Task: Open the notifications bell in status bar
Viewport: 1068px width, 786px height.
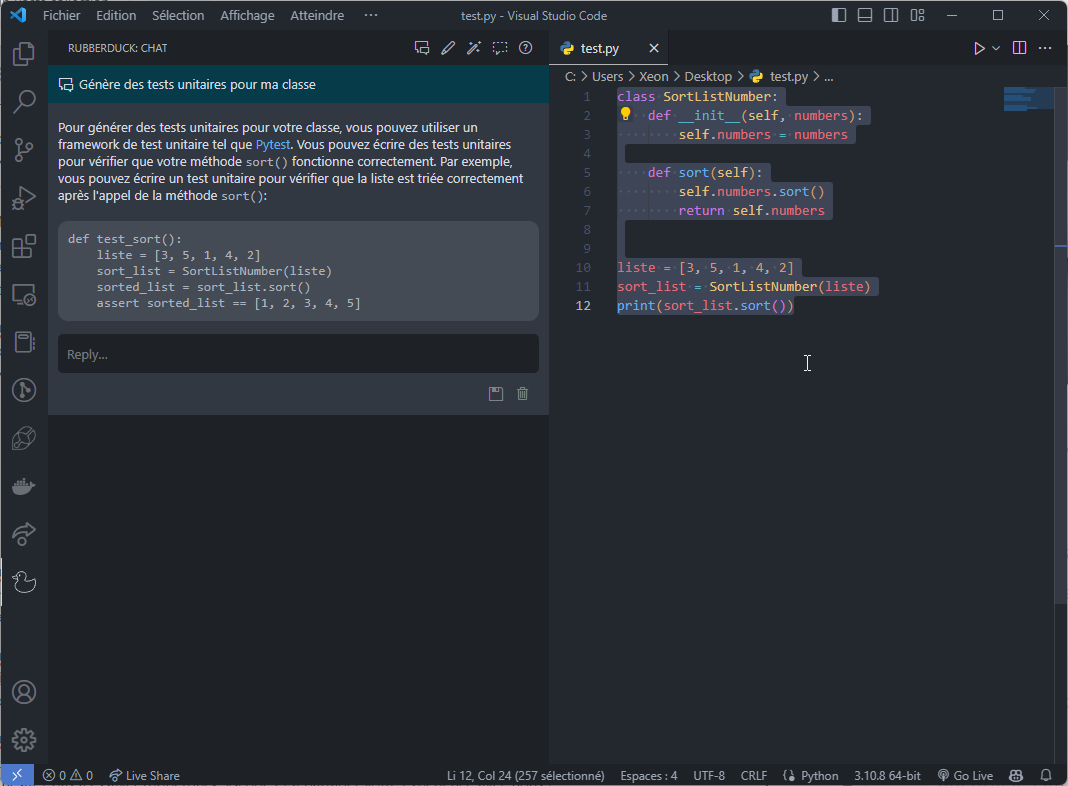Action: click(1046, 775)
